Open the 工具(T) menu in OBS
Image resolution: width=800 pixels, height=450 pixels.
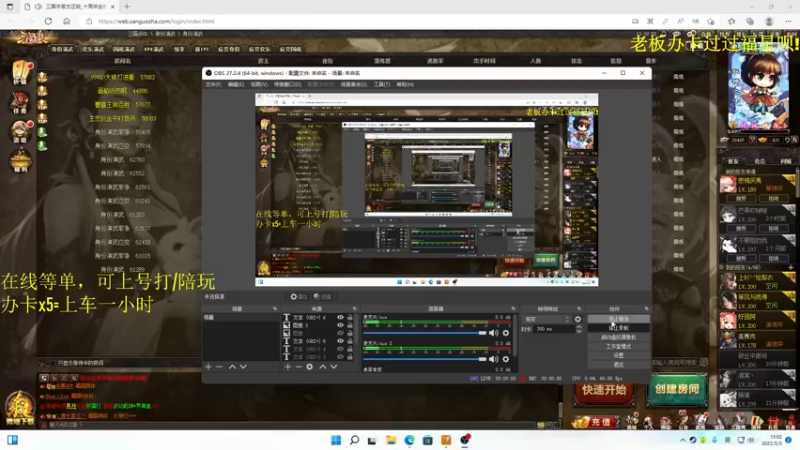382,84
